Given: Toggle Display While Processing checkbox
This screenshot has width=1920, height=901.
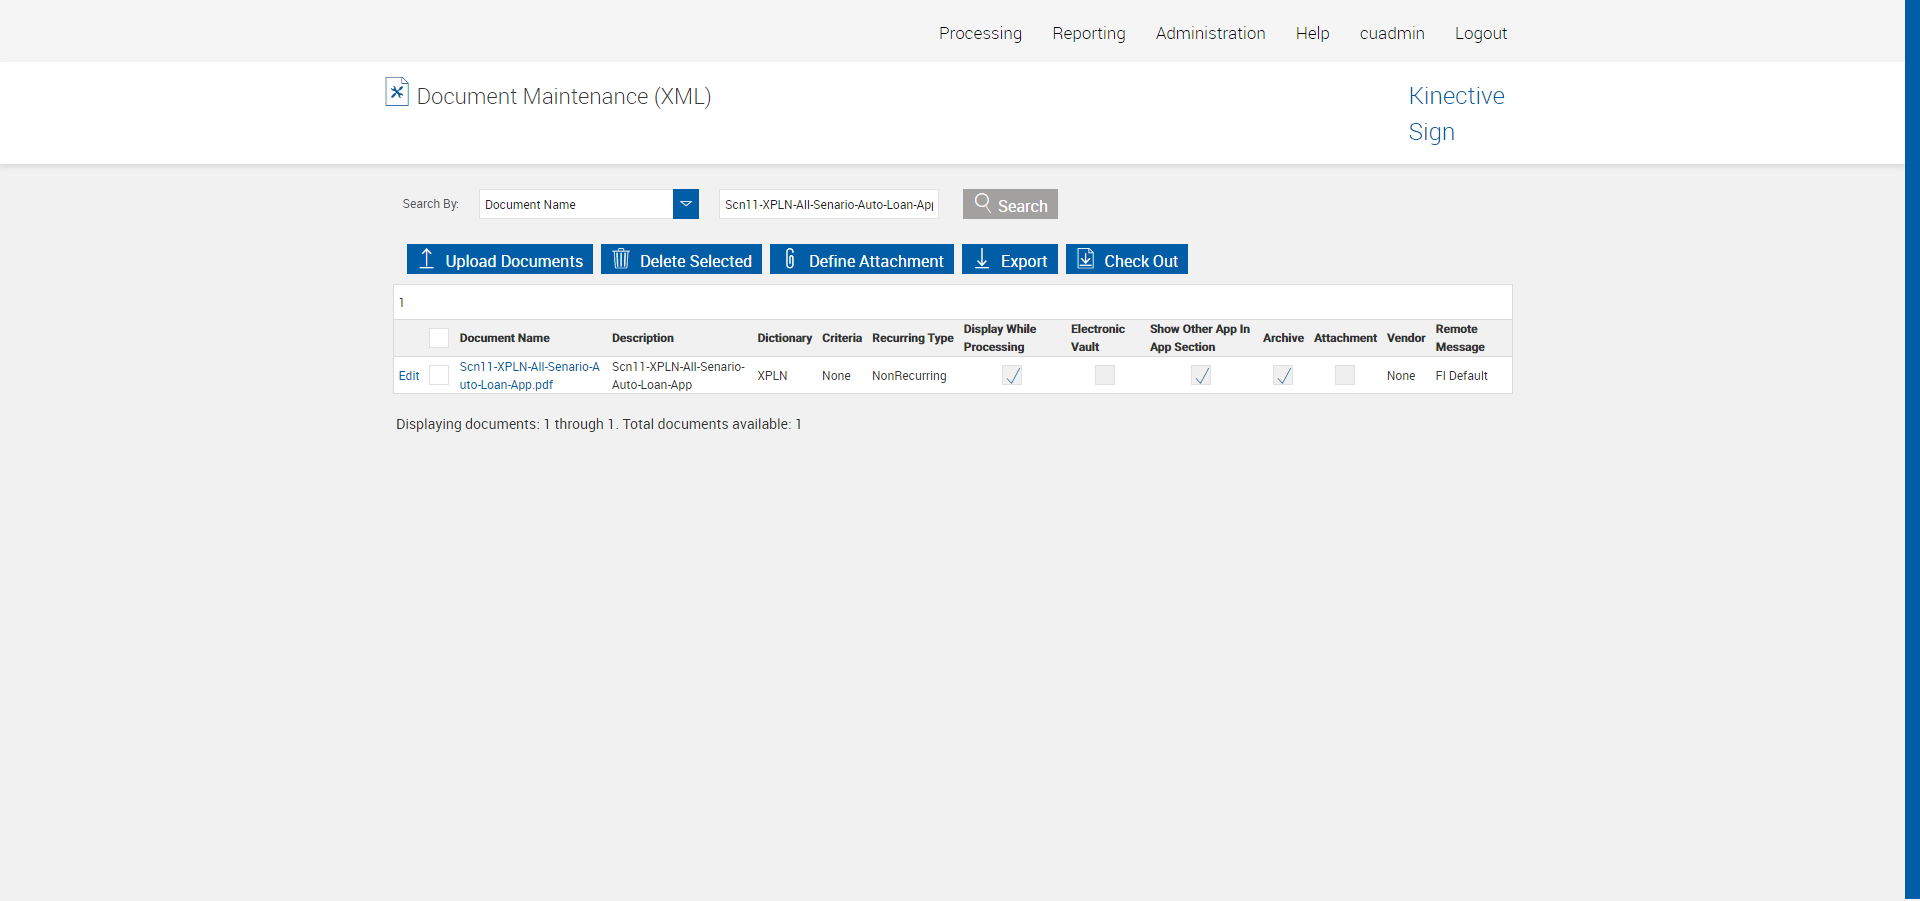Looking at the screenshot, I should tap(1012, 375).
